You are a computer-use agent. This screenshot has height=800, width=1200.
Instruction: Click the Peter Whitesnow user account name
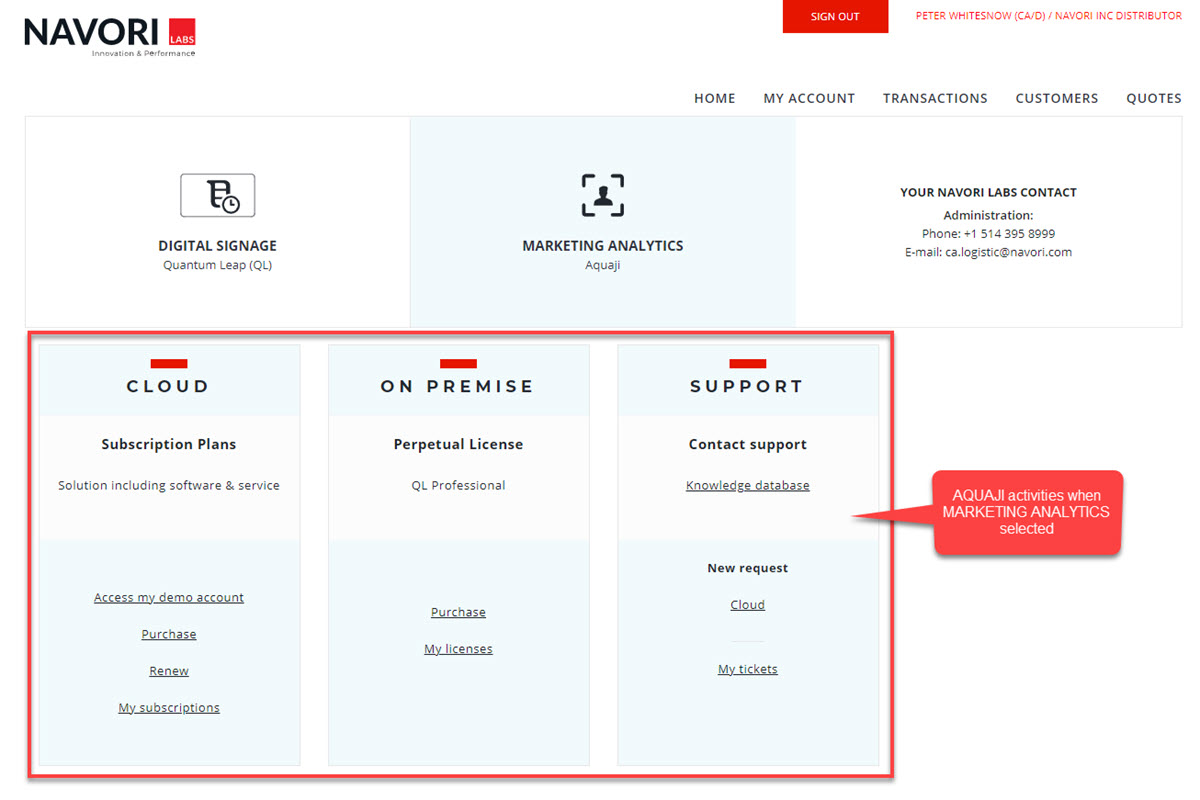click(x=1048, y=16)
